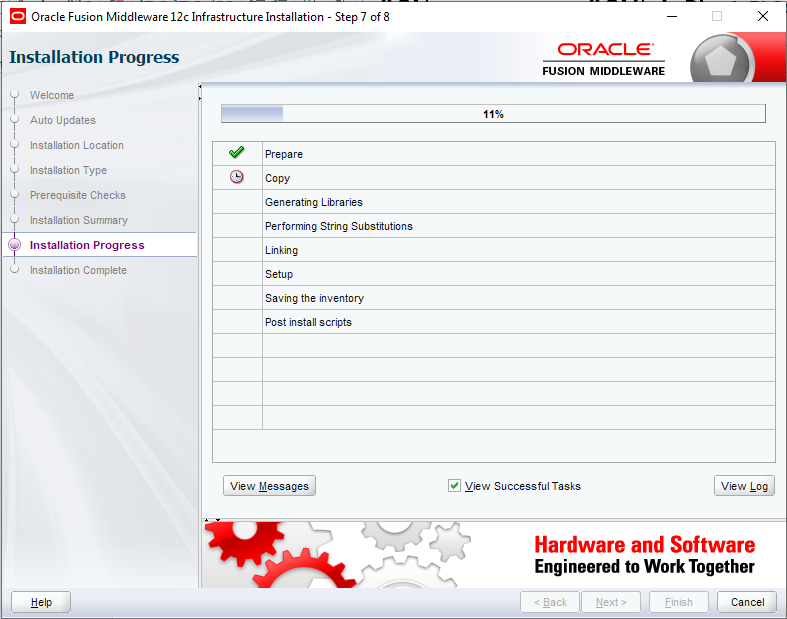787x619 pixels.
Task: Click the Oracle Fusion Middleware logo
Action: point(603,59)
